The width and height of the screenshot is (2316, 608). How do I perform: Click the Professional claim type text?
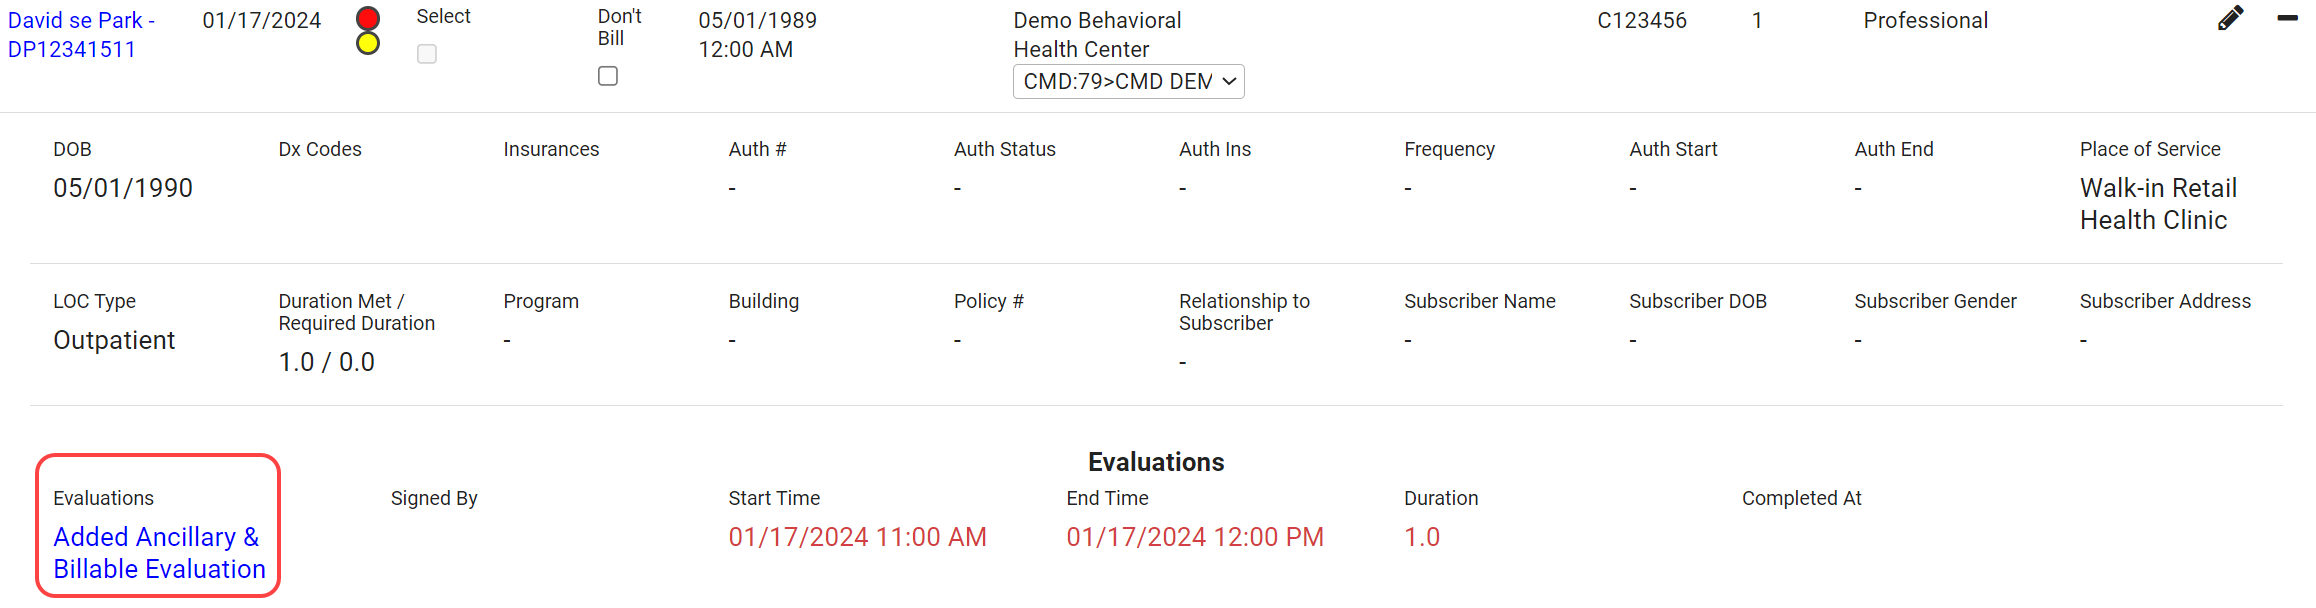click(1925, 21)
